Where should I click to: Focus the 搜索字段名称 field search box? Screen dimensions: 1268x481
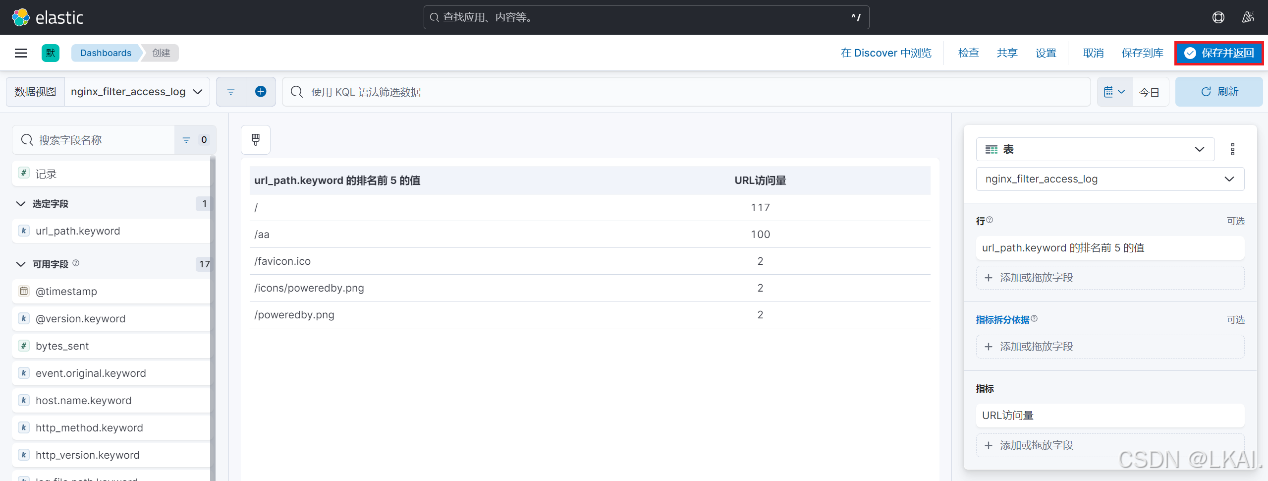93,140
